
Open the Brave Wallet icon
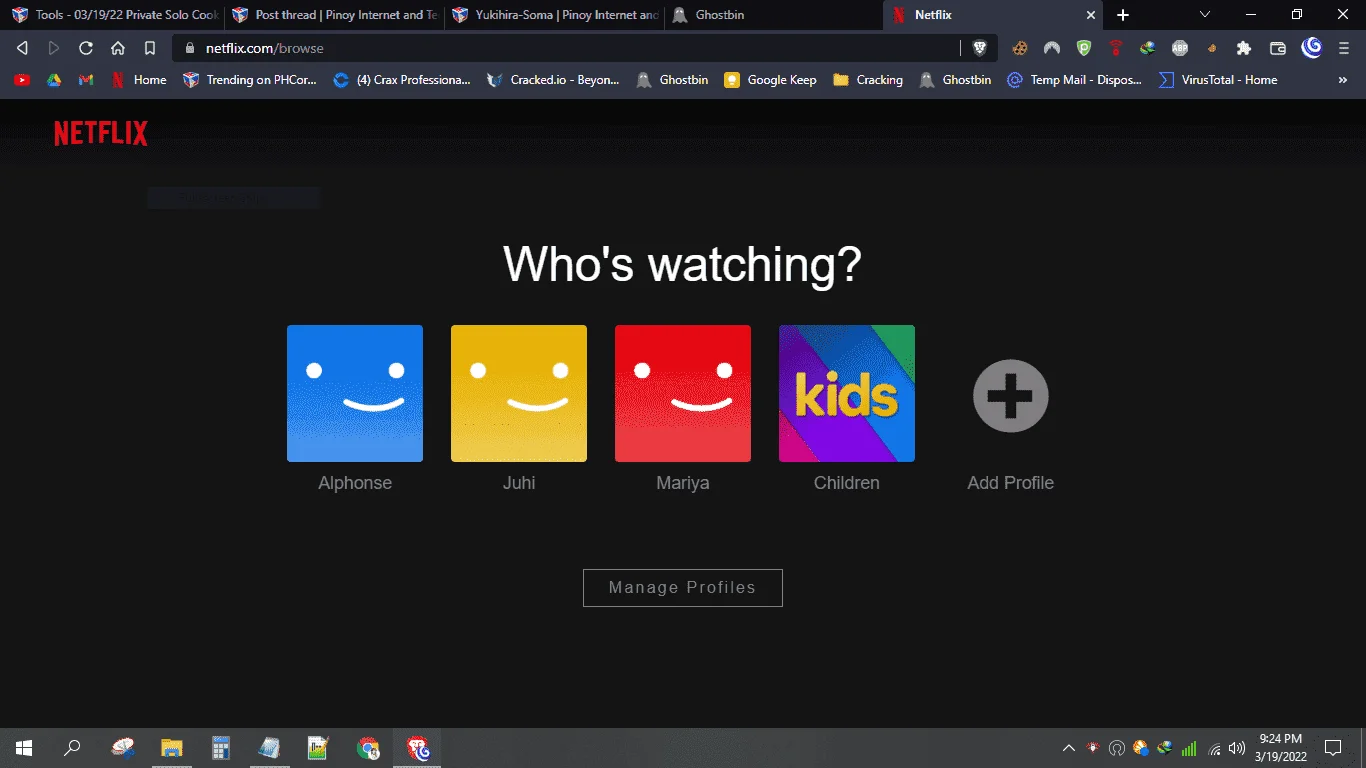[x=1278, y=48]
